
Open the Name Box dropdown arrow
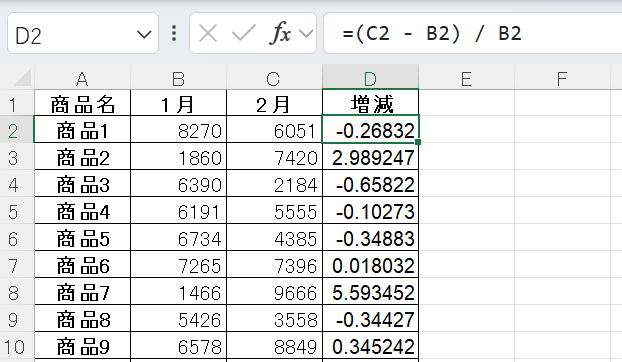144,35
